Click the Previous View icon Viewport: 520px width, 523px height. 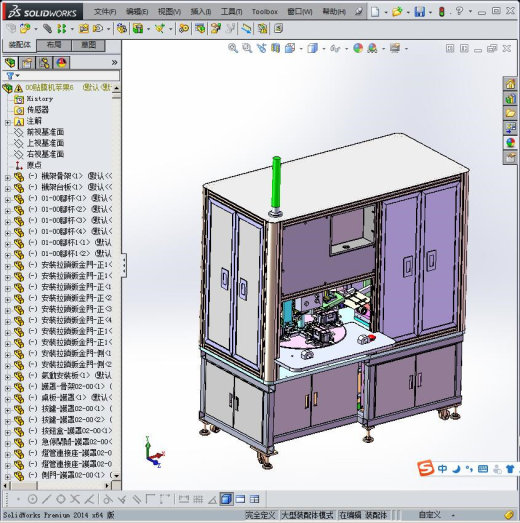(262, 48)
